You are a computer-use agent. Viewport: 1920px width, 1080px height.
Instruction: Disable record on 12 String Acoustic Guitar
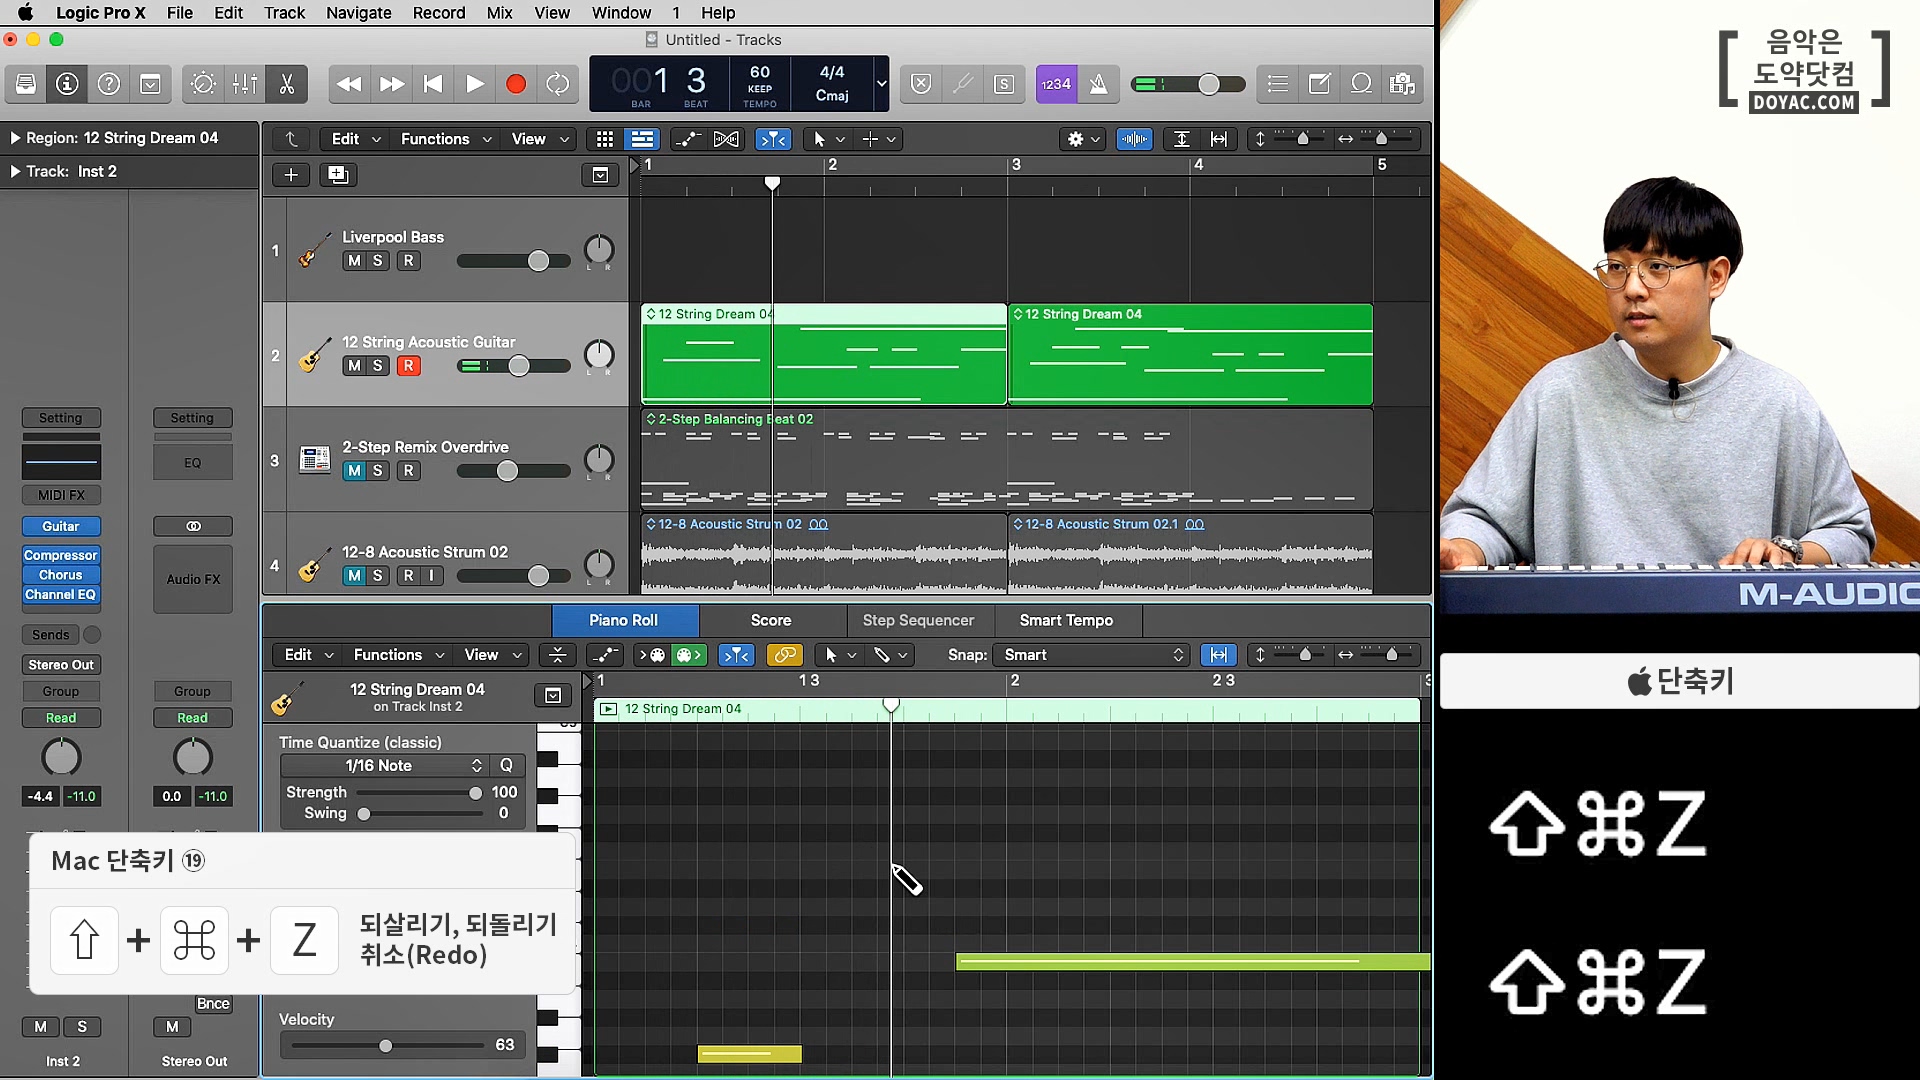click(408, 366)
